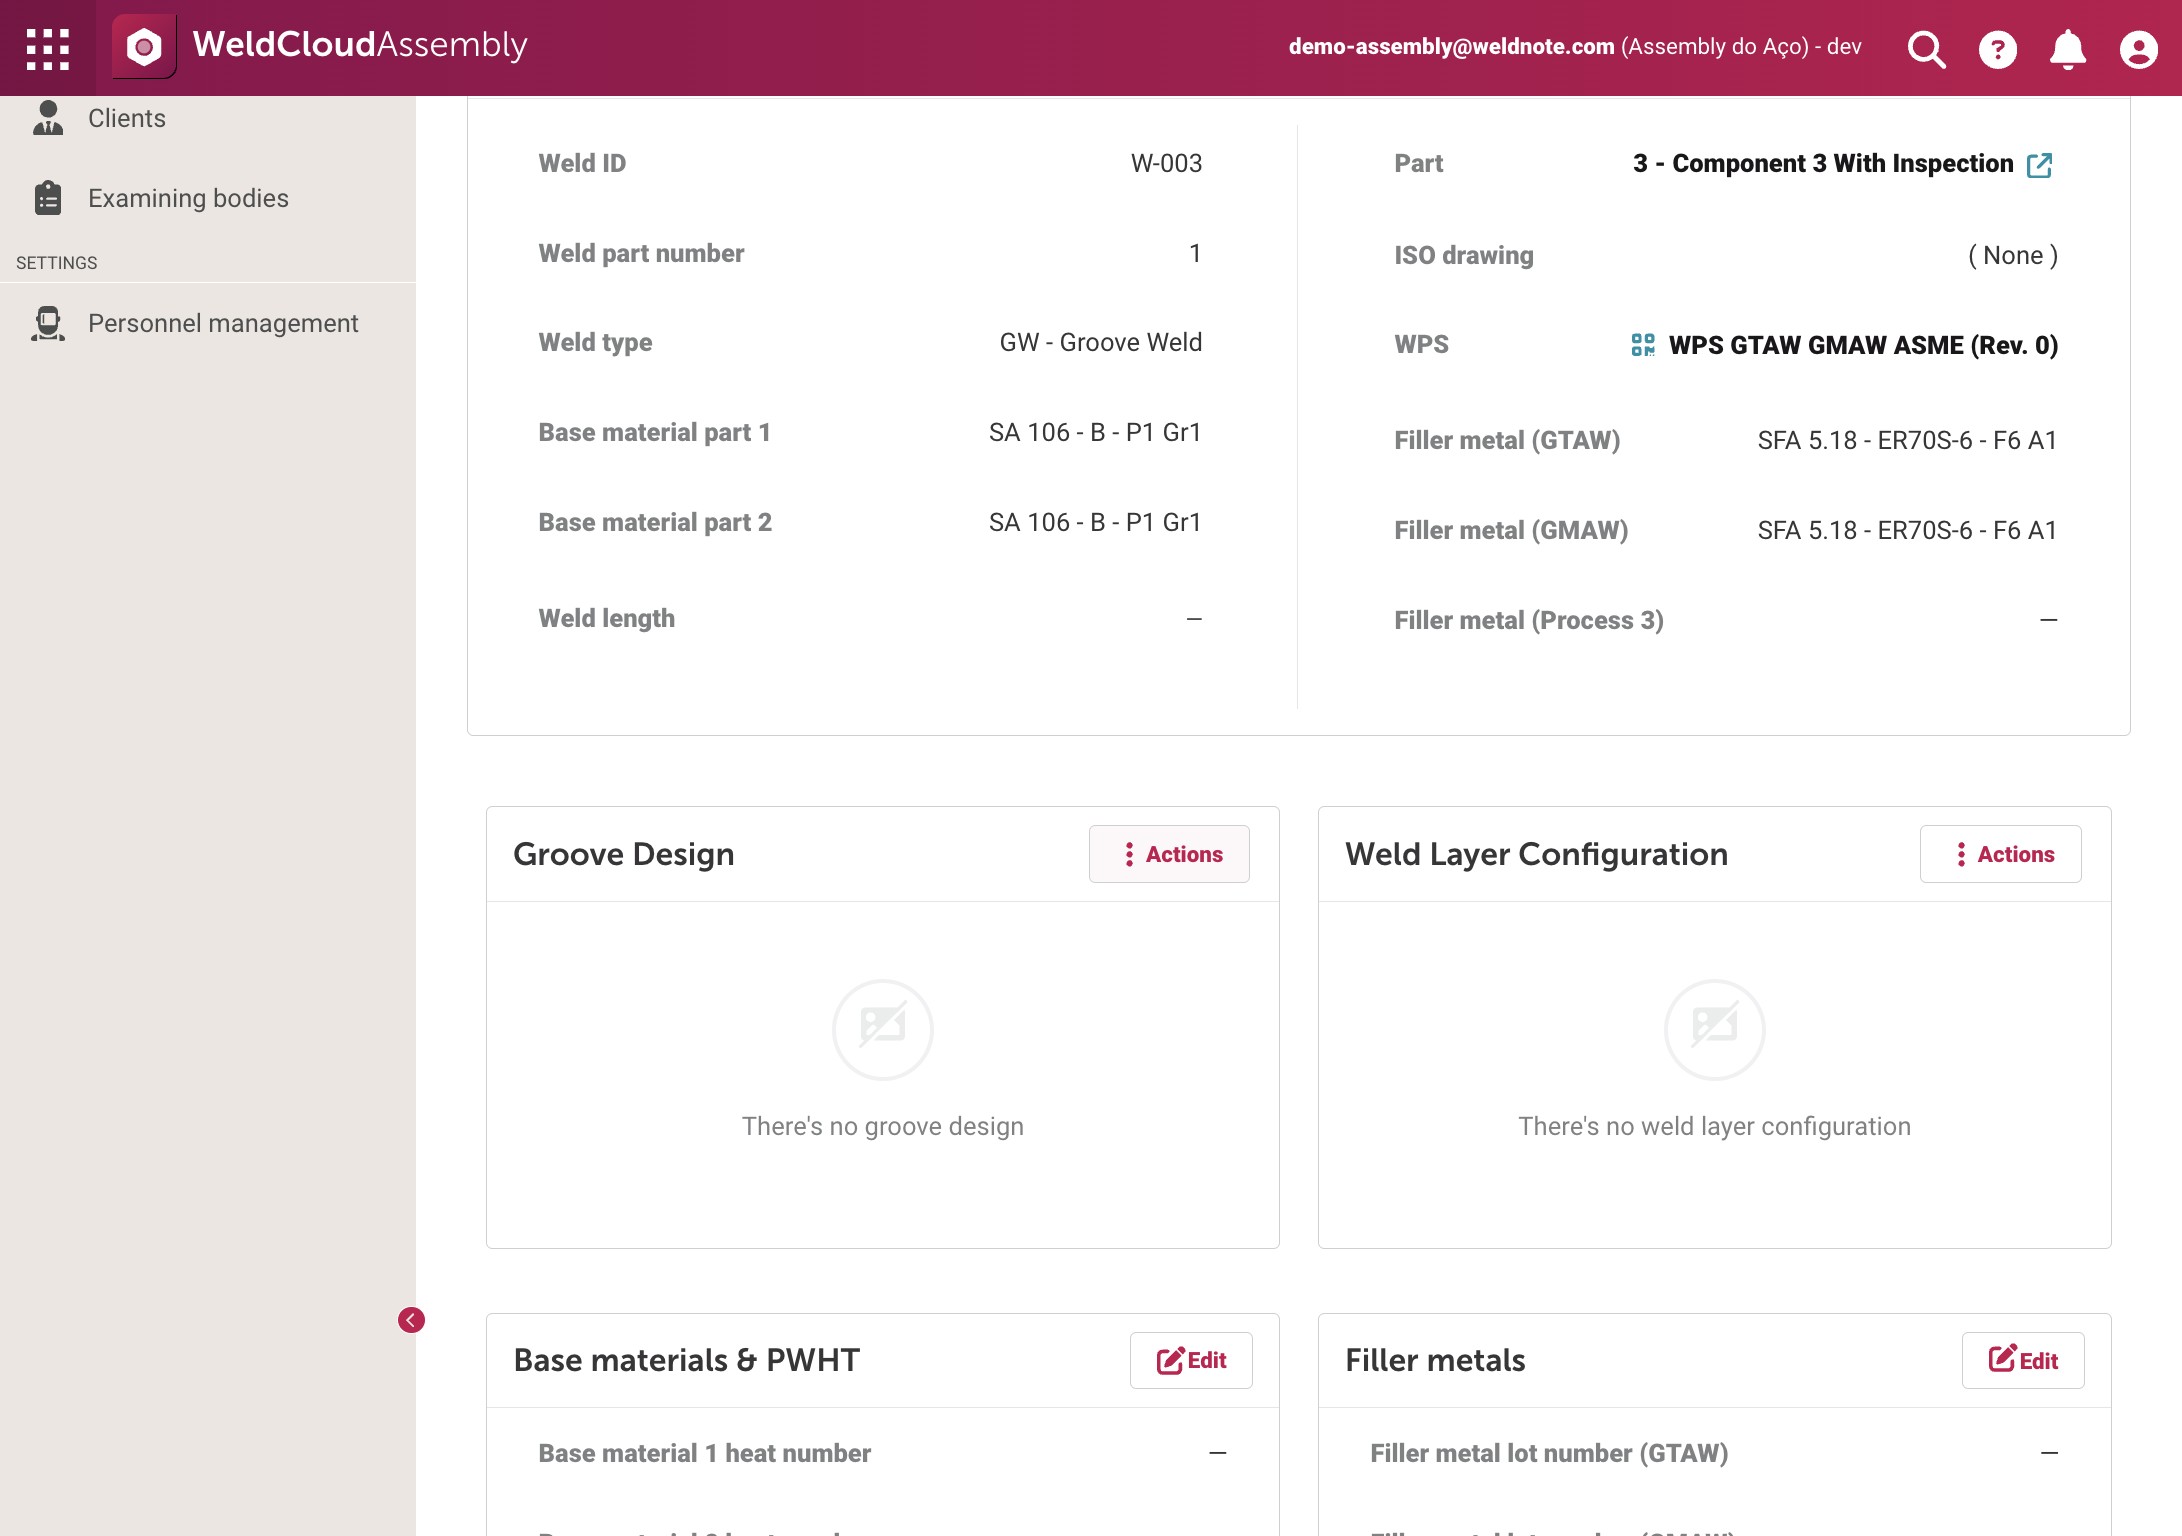Click 'Base material 1 heat number' label

(x=704, y=1453)
